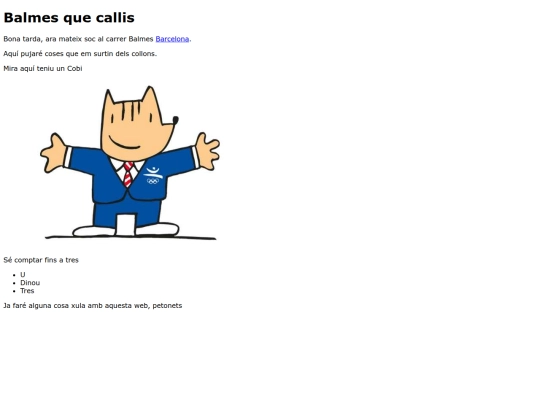Click Cobi's left outstretched hand

point(53,153)
